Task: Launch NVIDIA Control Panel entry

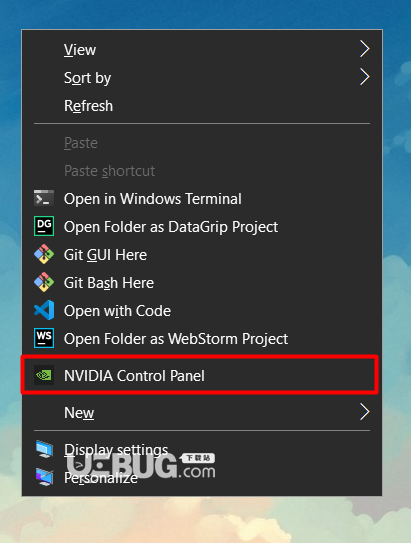Action: coord(202,375)
